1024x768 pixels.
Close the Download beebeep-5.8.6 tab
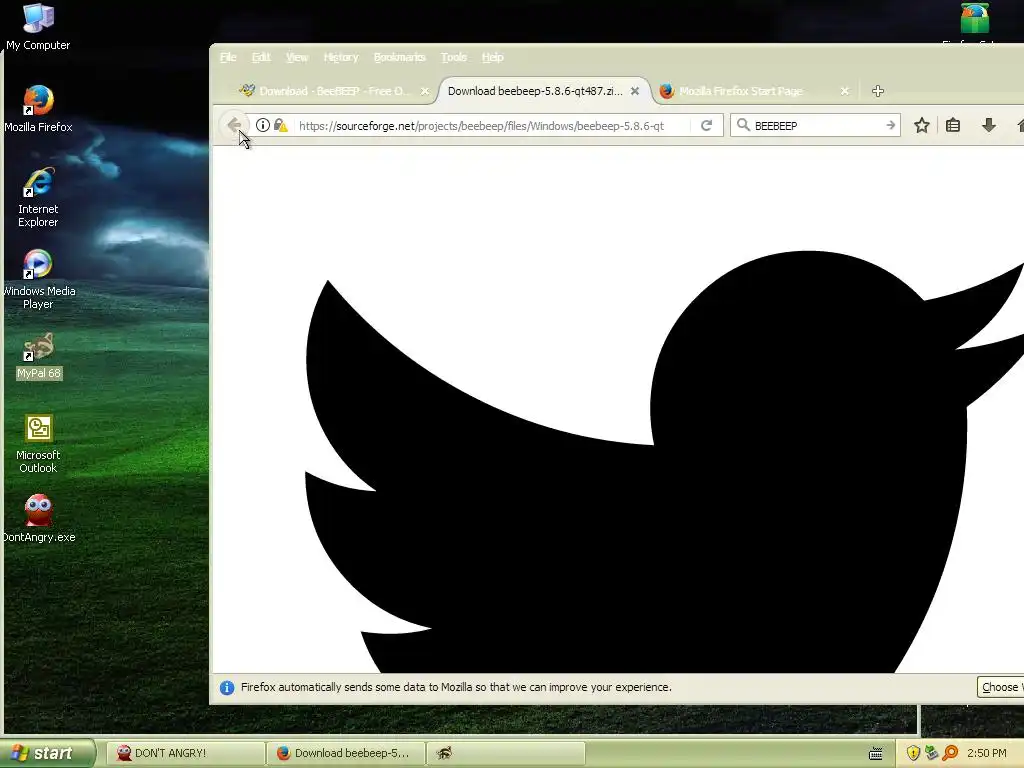point(635,91)
